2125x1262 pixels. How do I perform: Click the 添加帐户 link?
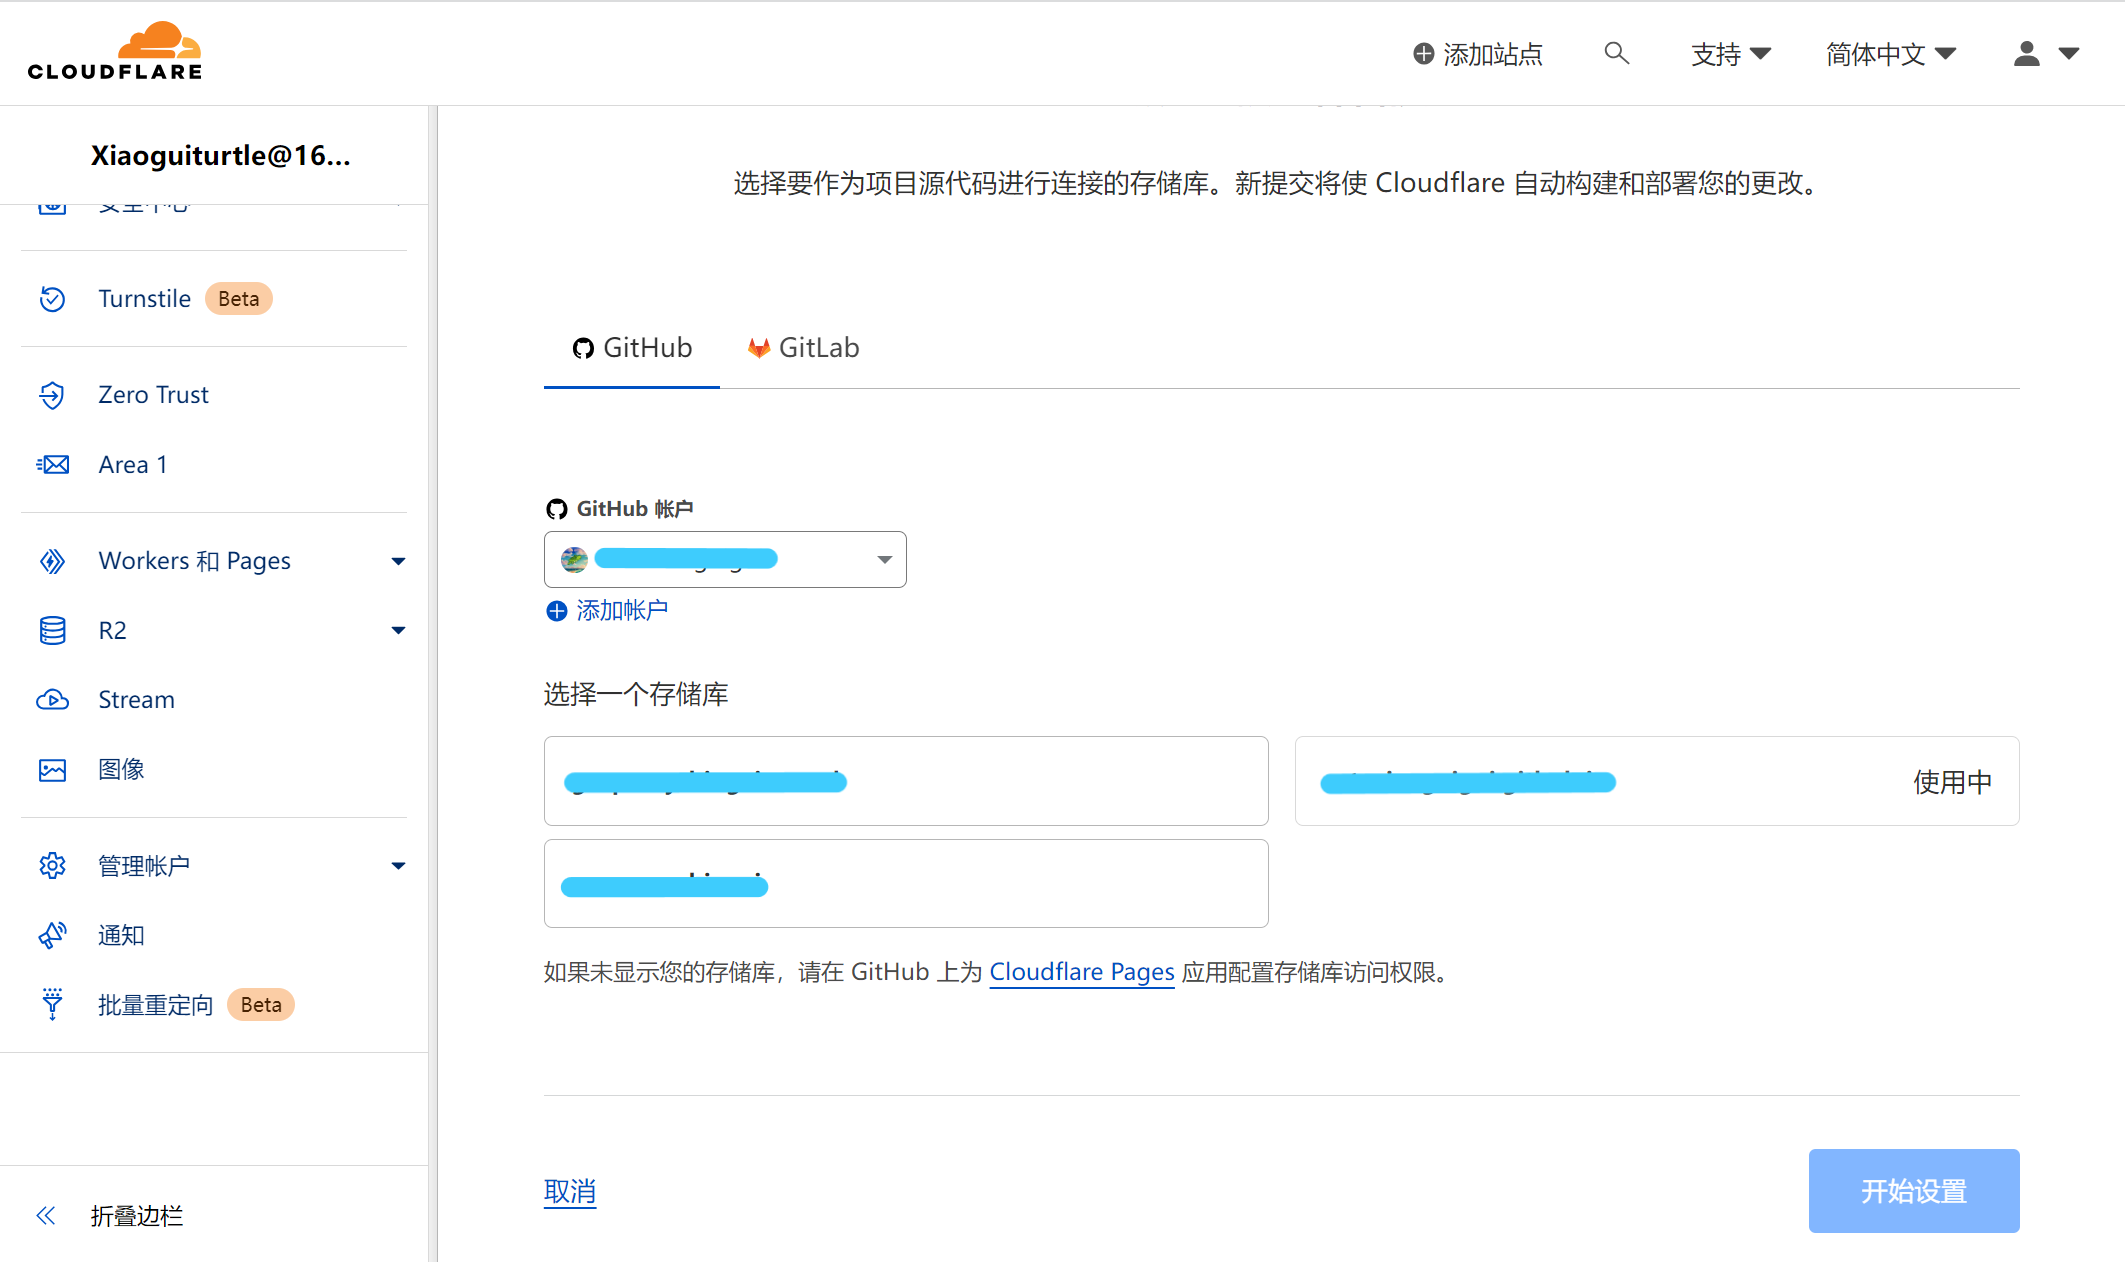pos(607,611)
